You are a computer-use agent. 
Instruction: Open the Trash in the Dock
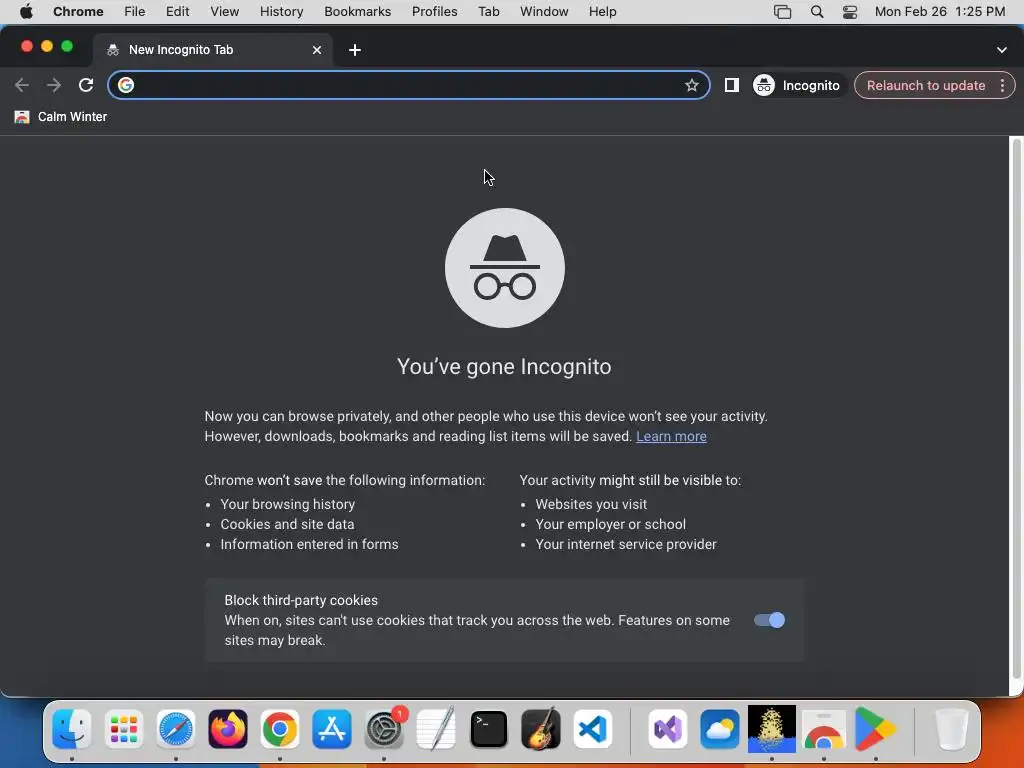tap(951, 729)
